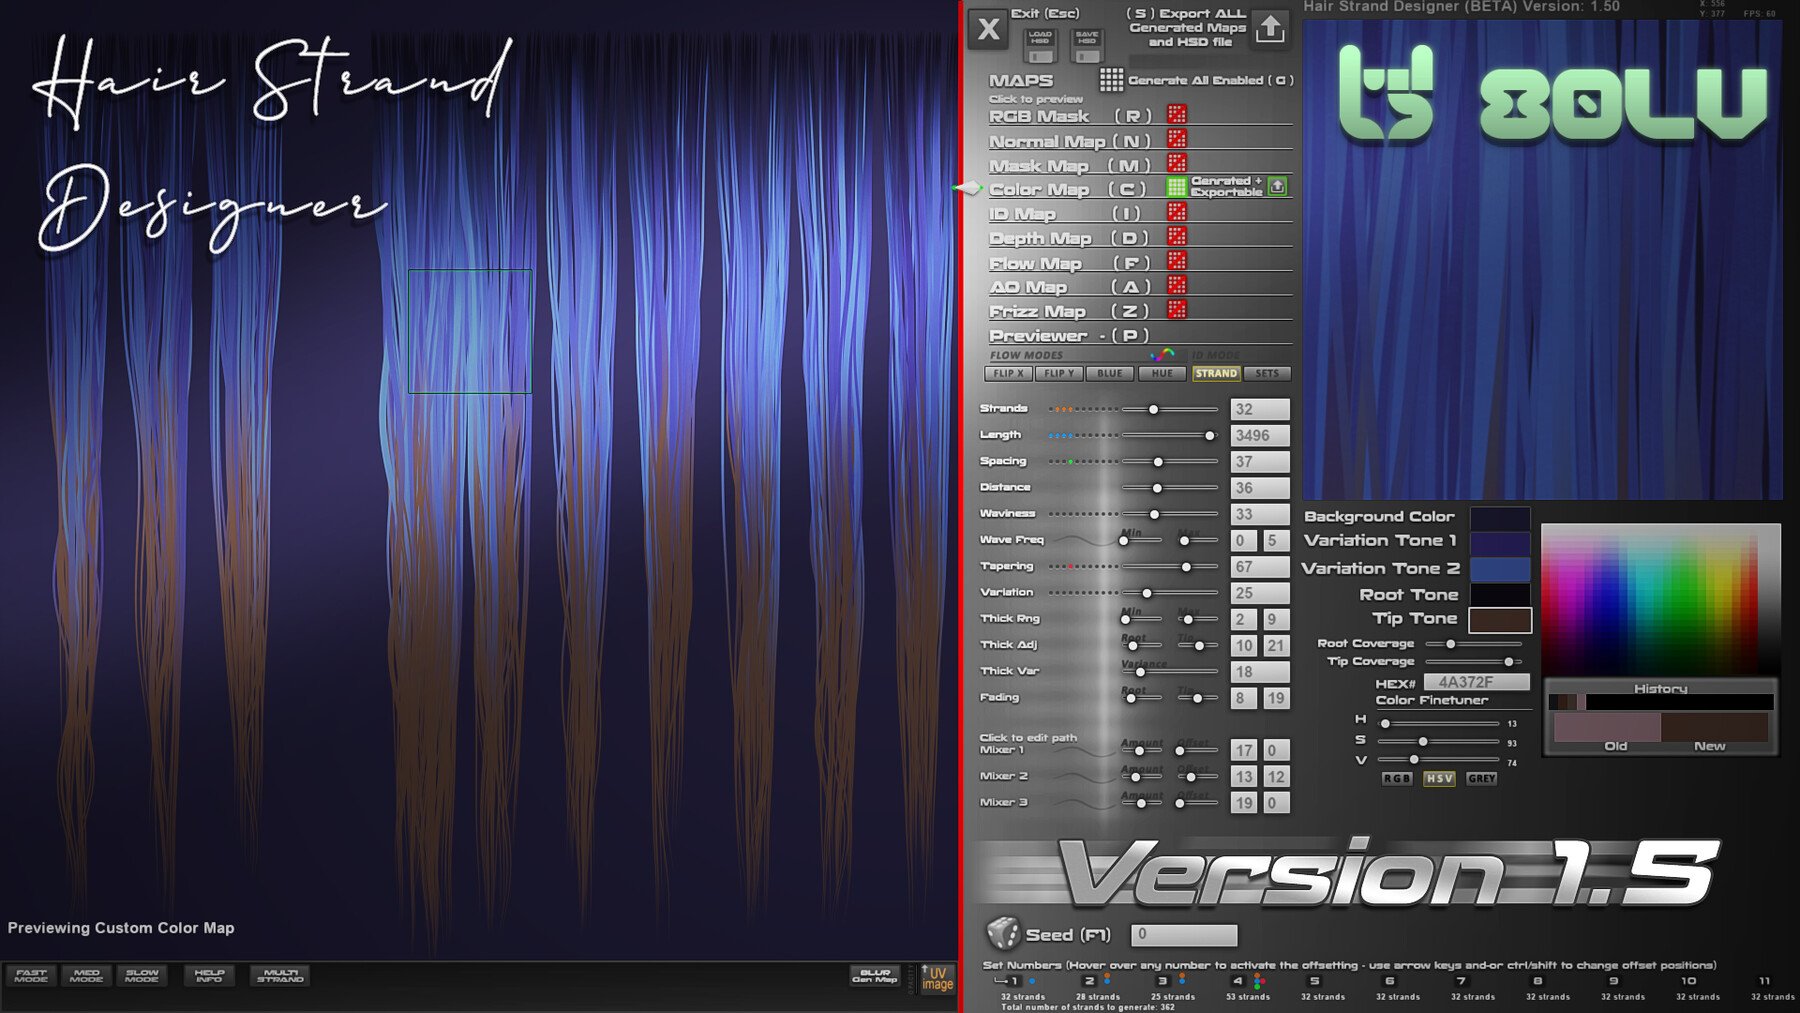Toggle the UV image overlay option

(x=936, y=977)
